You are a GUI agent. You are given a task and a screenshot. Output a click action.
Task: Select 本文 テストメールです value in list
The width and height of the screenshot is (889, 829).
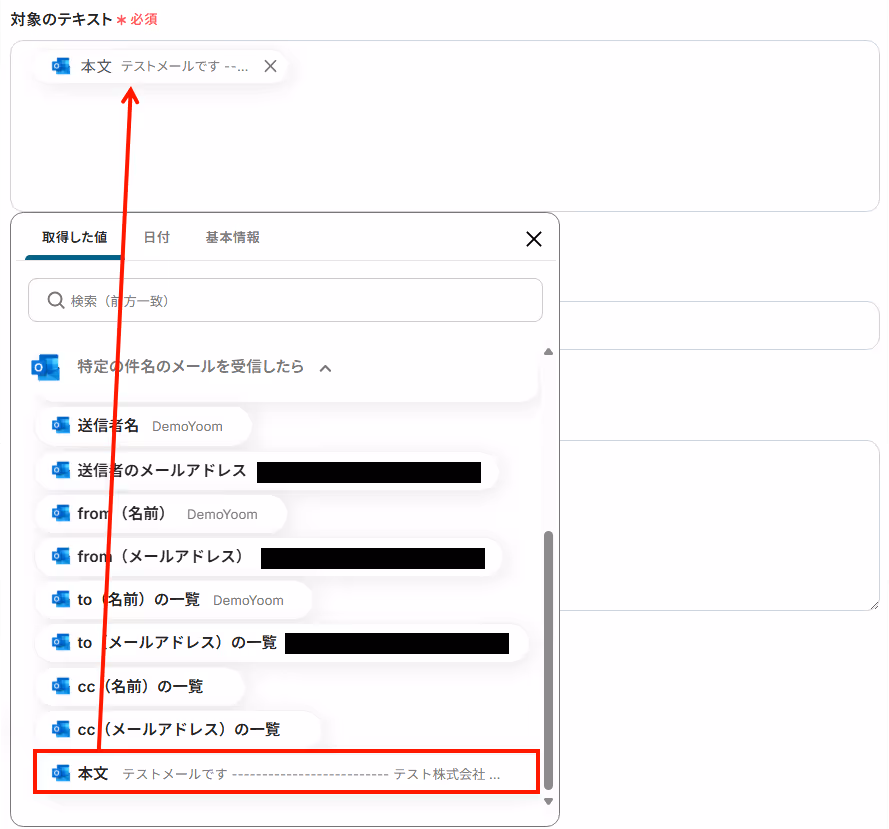[286, 772]
